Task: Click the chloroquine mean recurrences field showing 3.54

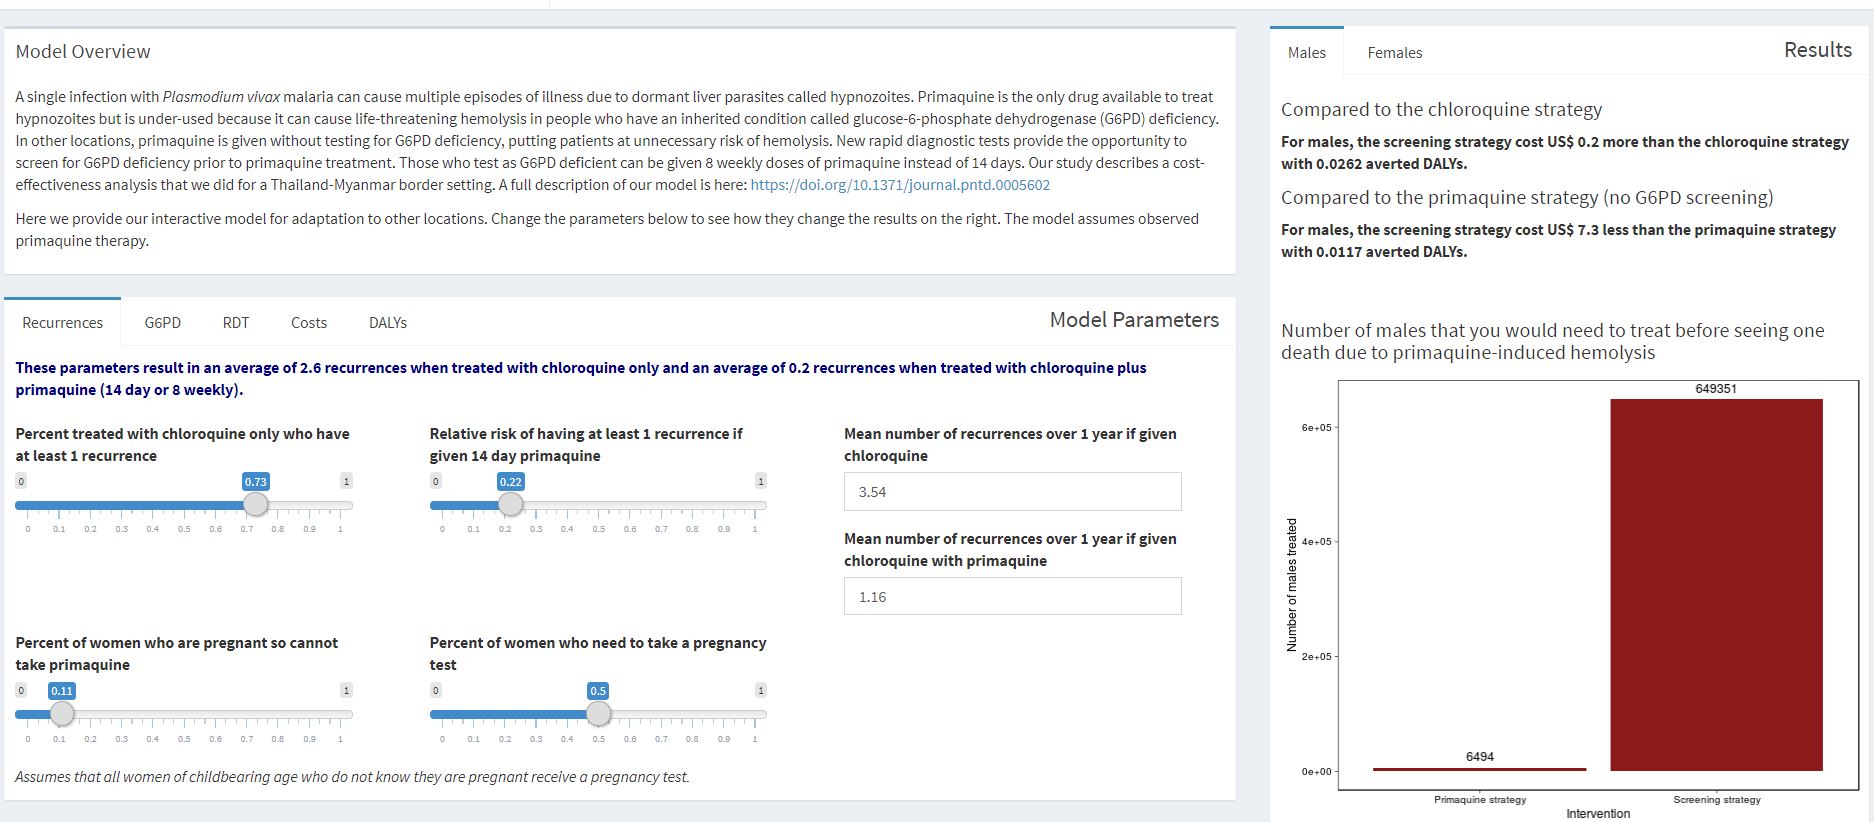Action: [x=1012, y=492]
